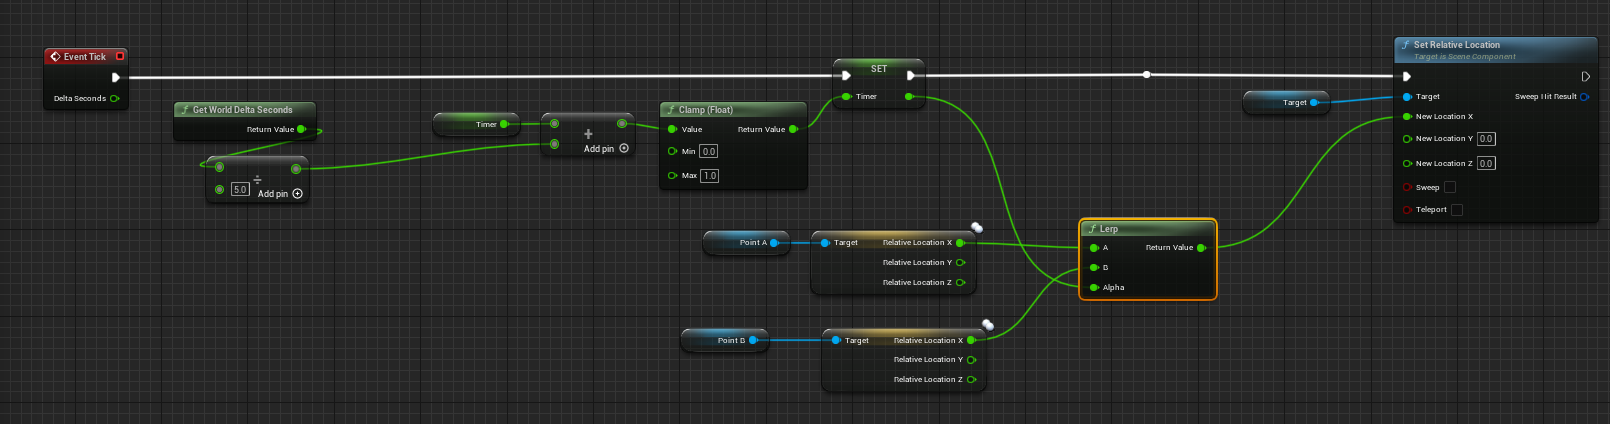Click the Timer input pin on SET node
The height and width of the screenshot is (424, 1610).
click(846, 96)
